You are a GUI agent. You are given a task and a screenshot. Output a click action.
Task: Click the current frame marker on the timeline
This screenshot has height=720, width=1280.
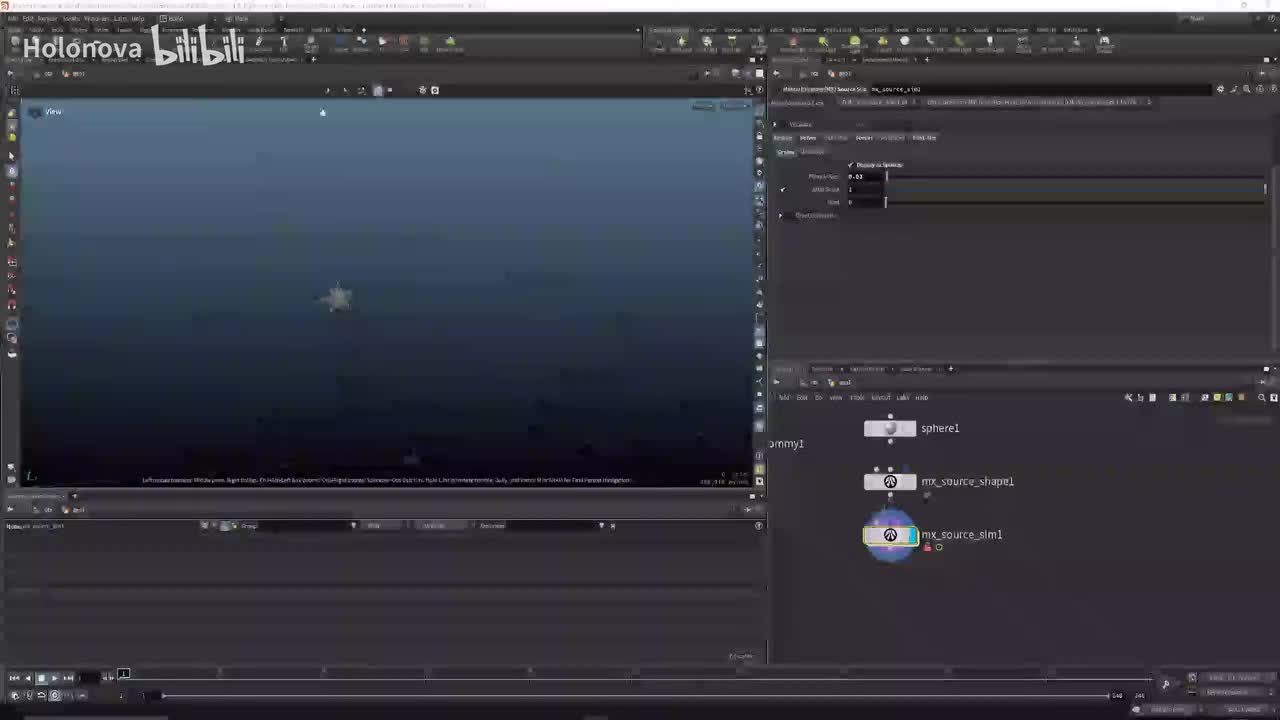click(x=124, y=674)
